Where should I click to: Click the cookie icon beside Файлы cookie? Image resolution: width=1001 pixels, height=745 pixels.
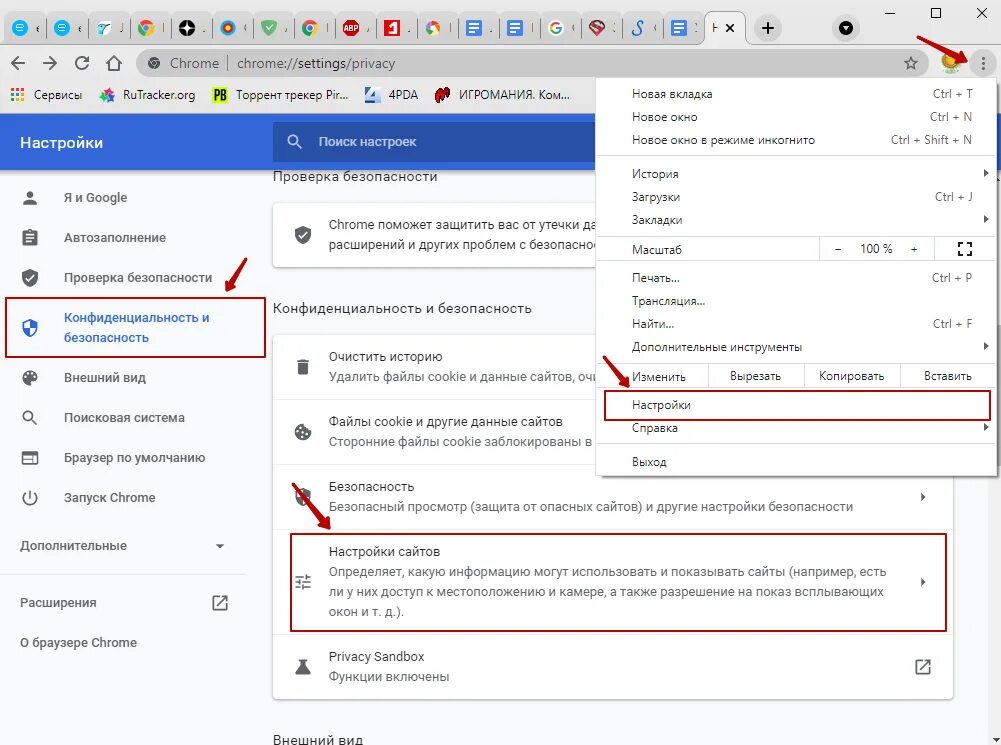tap(303, 432)
